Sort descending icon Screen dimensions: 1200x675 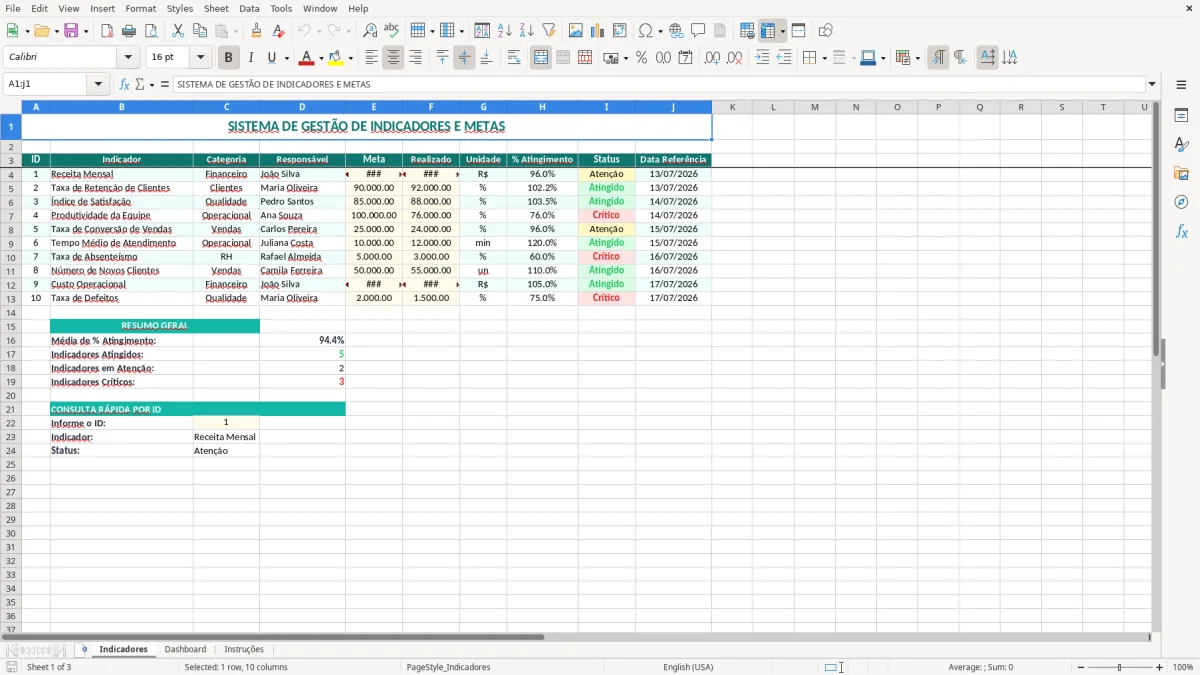tap(526, 31)
